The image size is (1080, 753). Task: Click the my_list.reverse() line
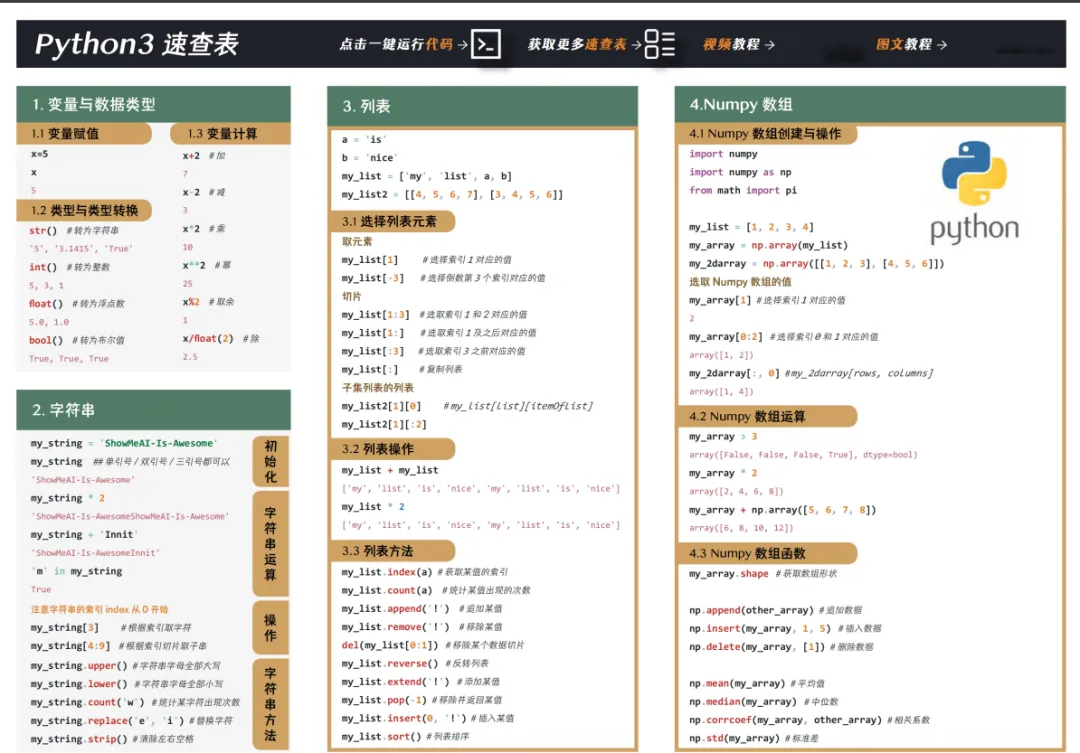415,663
